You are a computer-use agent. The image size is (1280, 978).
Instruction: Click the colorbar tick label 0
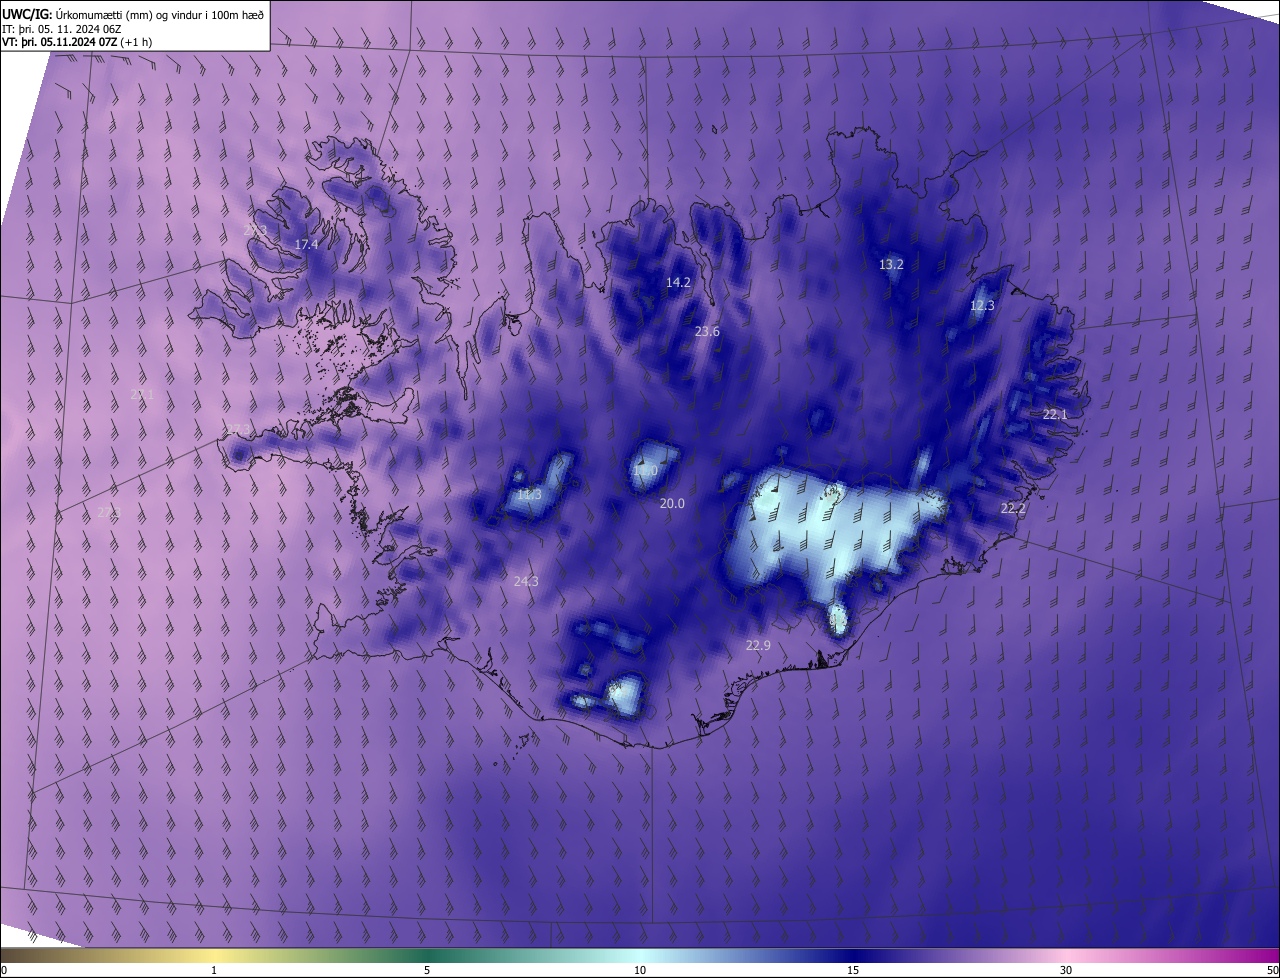[3, 970]
